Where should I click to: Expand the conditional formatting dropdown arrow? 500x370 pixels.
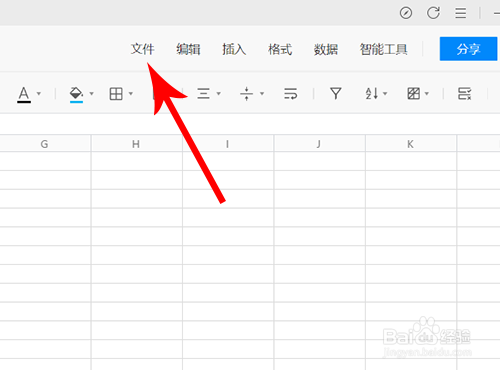pyautogui.click(x=427, y=94)
